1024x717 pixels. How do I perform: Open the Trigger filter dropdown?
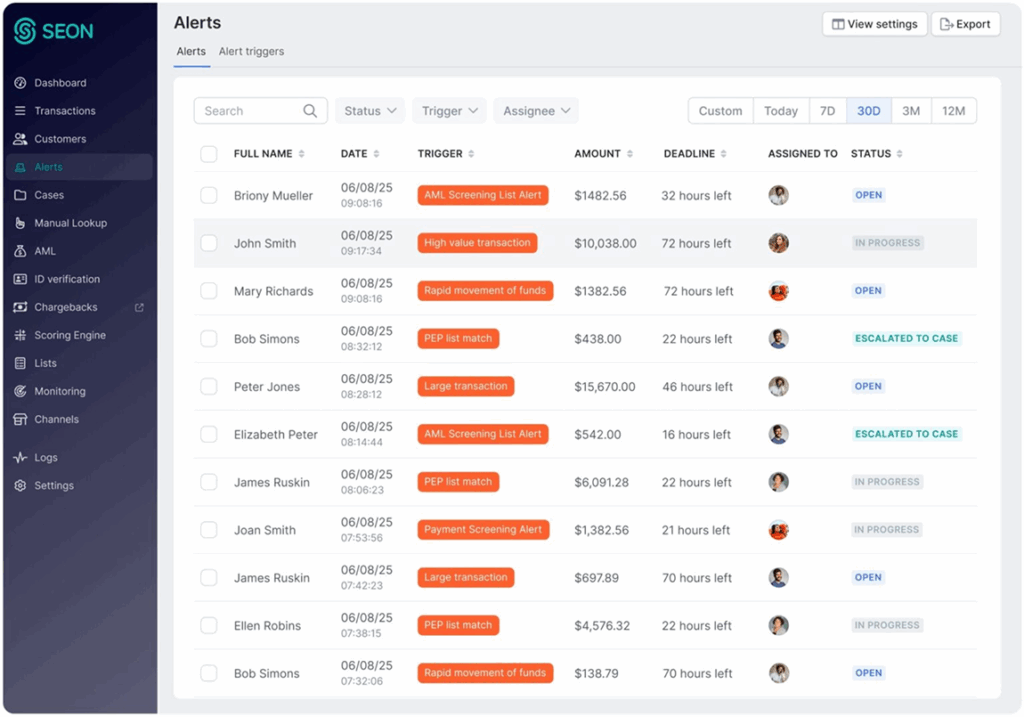click(x=449, y=111)
